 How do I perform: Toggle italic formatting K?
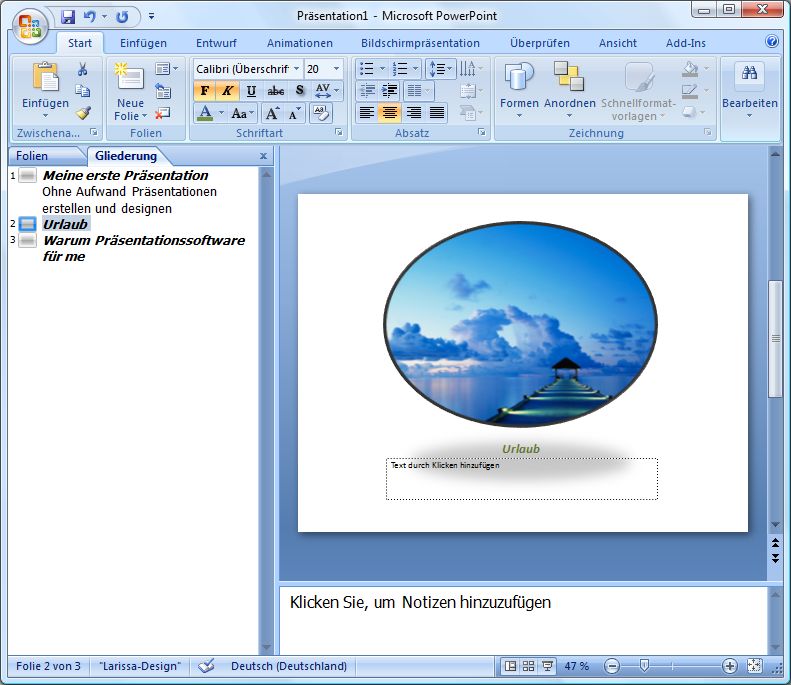point(228,91)
